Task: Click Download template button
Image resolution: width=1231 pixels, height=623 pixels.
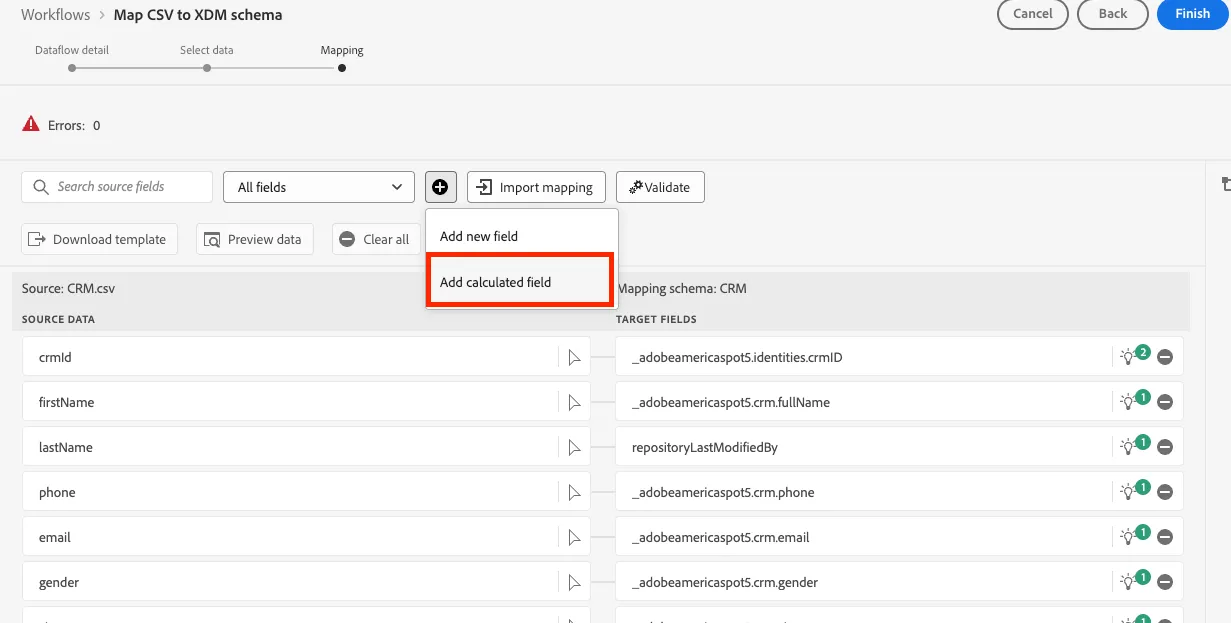Action: tap(100, 239)
